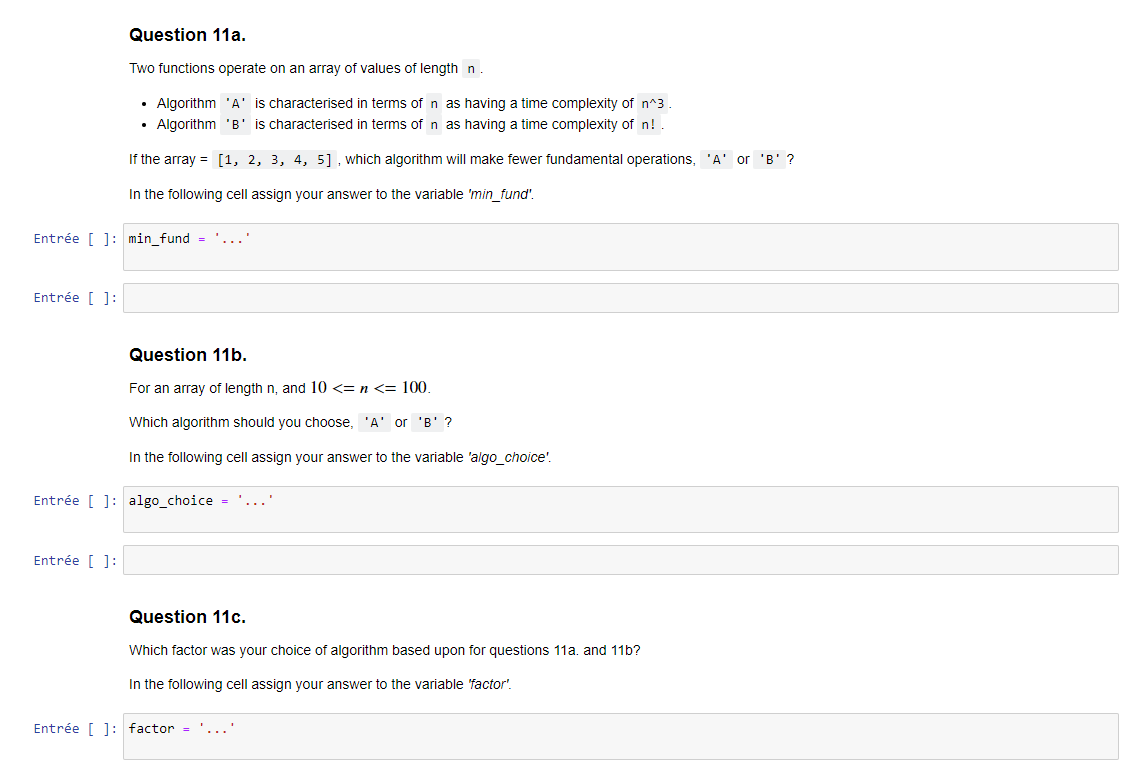Click the Question 11b heading

[x=188, y=354]
